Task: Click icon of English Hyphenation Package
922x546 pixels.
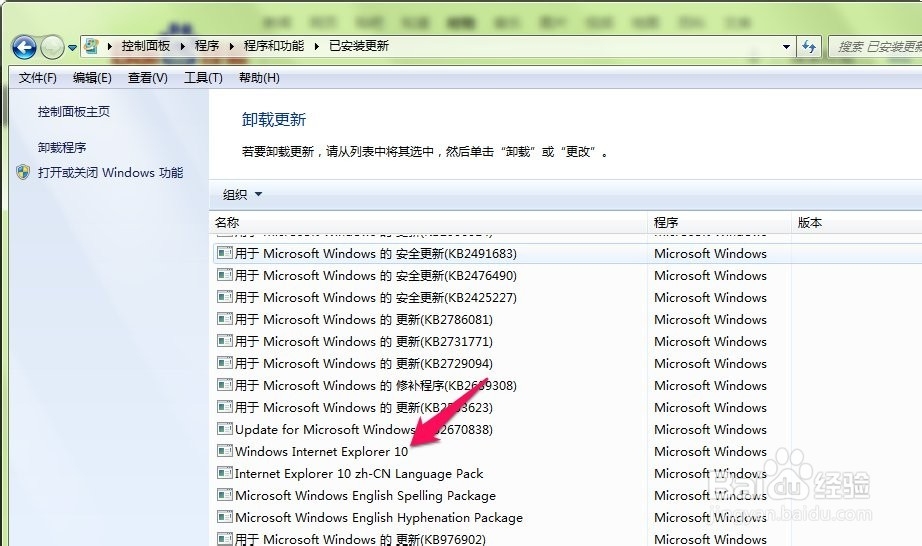Action: 225,517
